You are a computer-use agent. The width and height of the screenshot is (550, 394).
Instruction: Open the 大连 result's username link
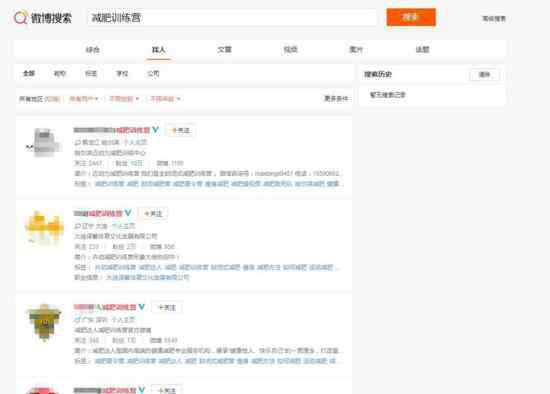98,213
